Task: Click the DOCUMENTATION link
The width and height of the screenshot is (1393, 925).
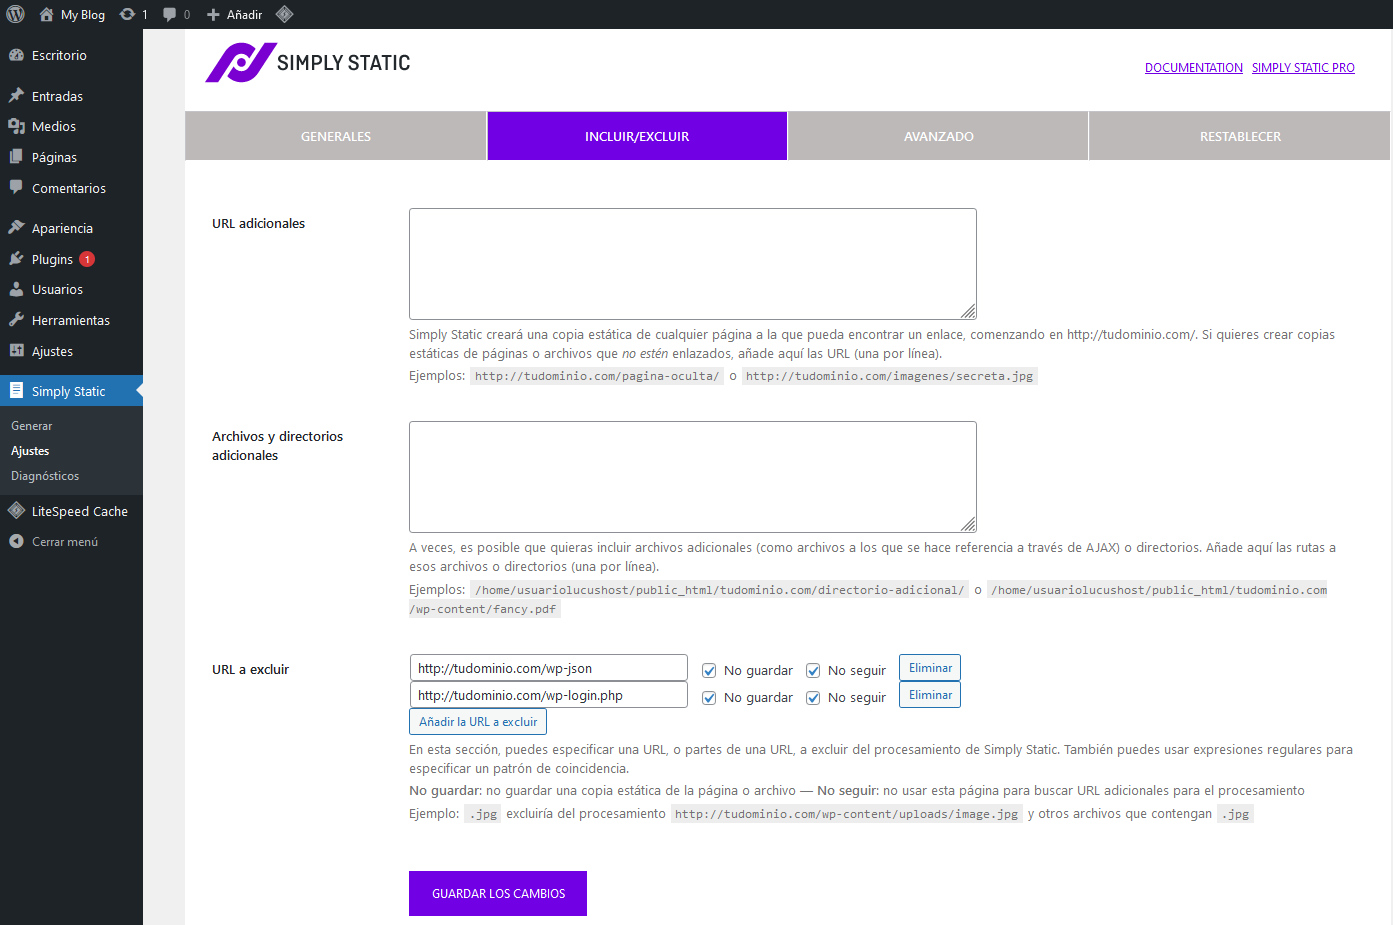Action: [x=1194, y=68]
